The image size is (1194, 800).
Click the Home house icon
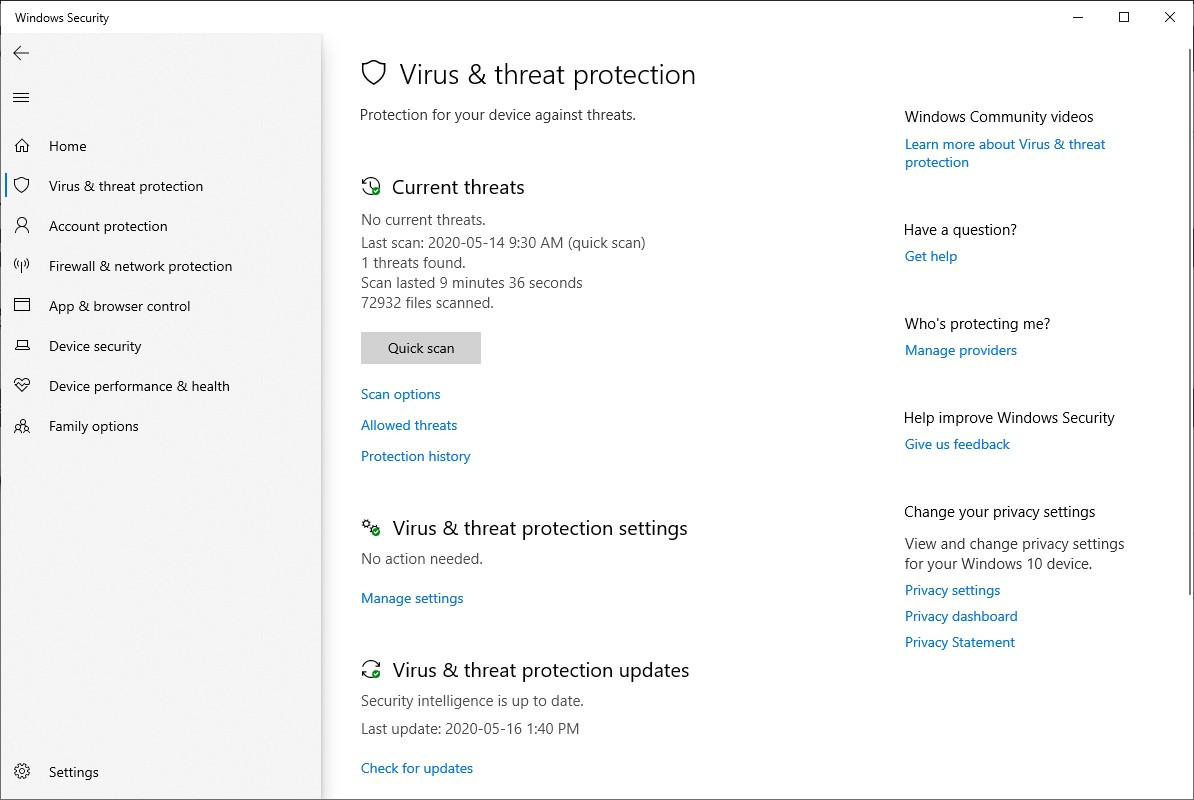[22, 145]
